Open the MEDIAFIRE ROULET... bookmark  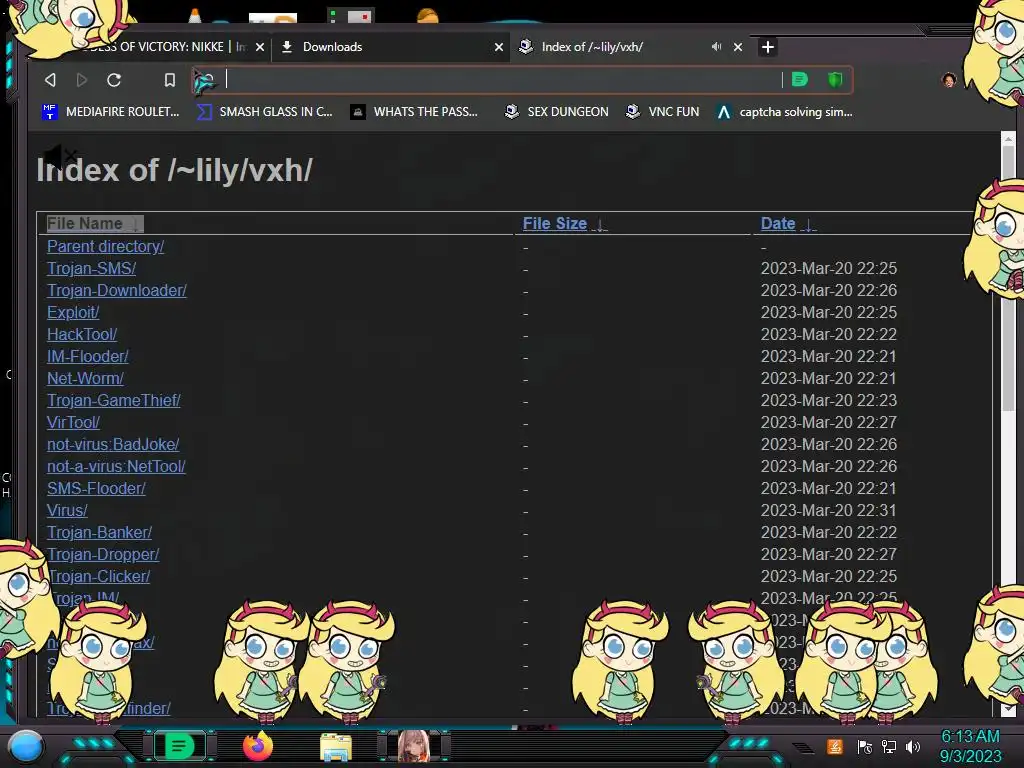click(x=110, y=112)
